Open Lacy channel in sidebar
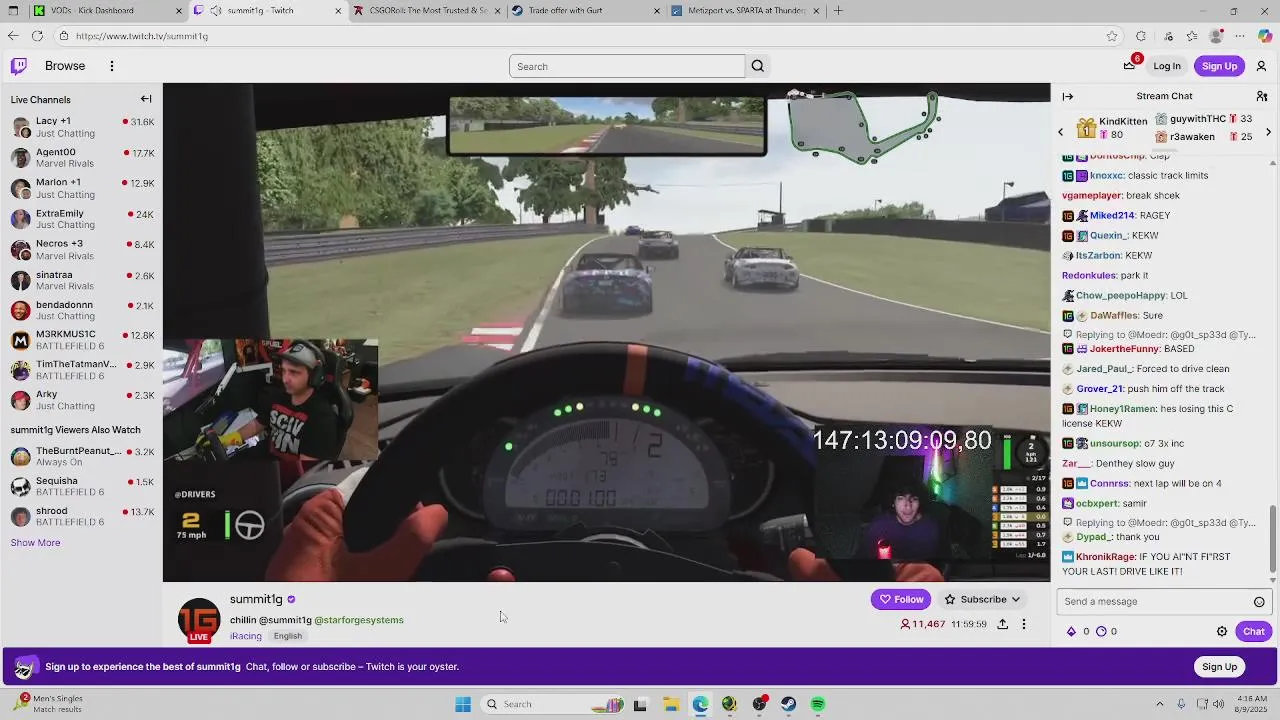 pos(82,127)
